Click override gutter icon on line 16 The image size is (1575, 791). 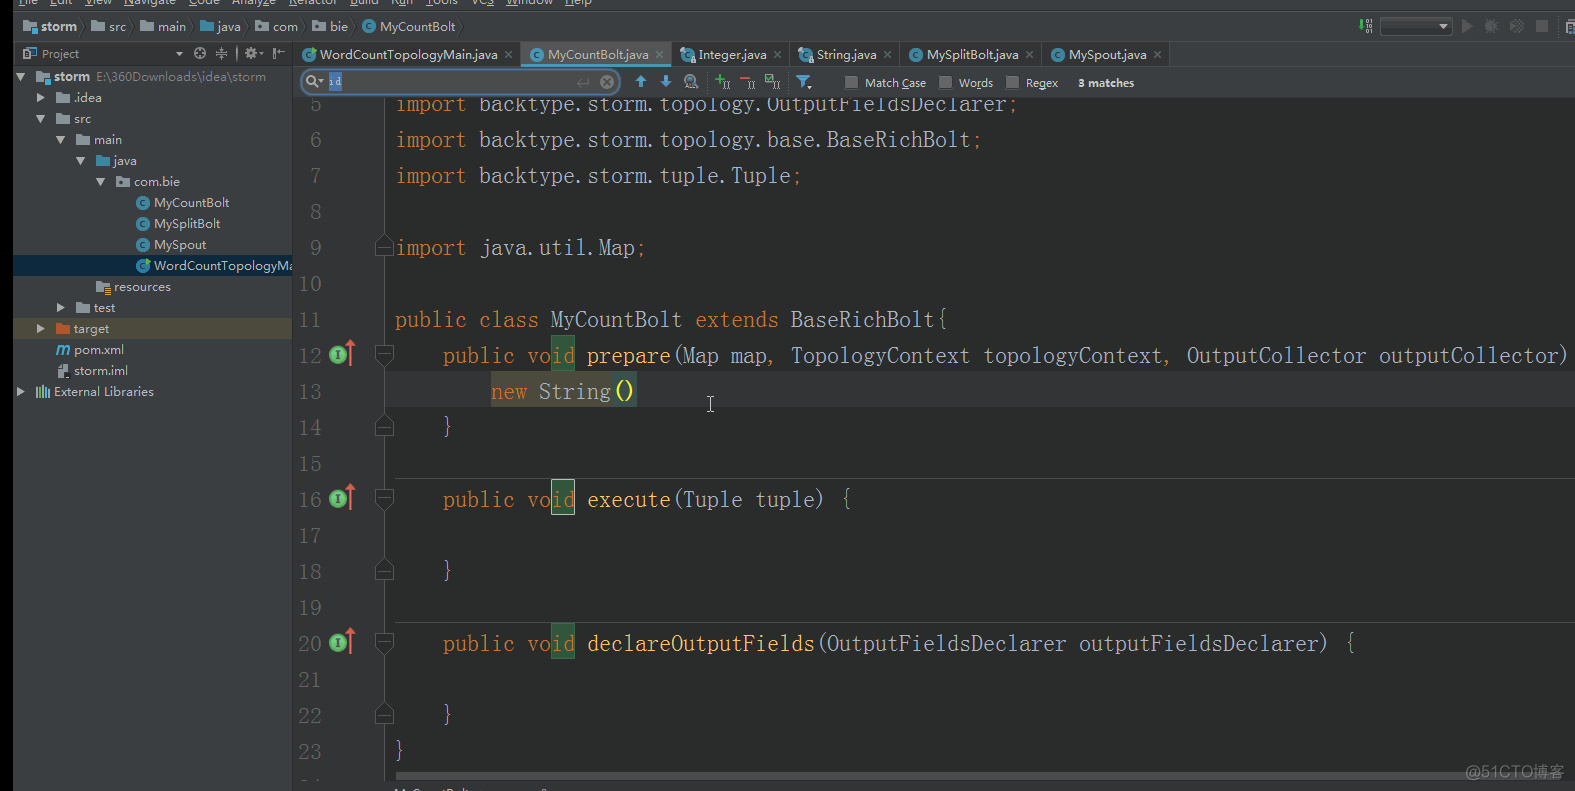coord(342,498)
